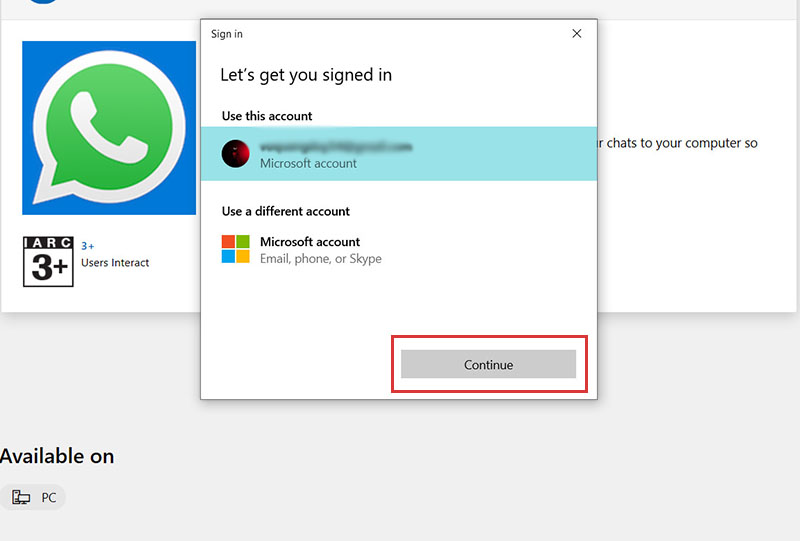Click the PC device icon

pyautogui.click(x=21, y=497)
